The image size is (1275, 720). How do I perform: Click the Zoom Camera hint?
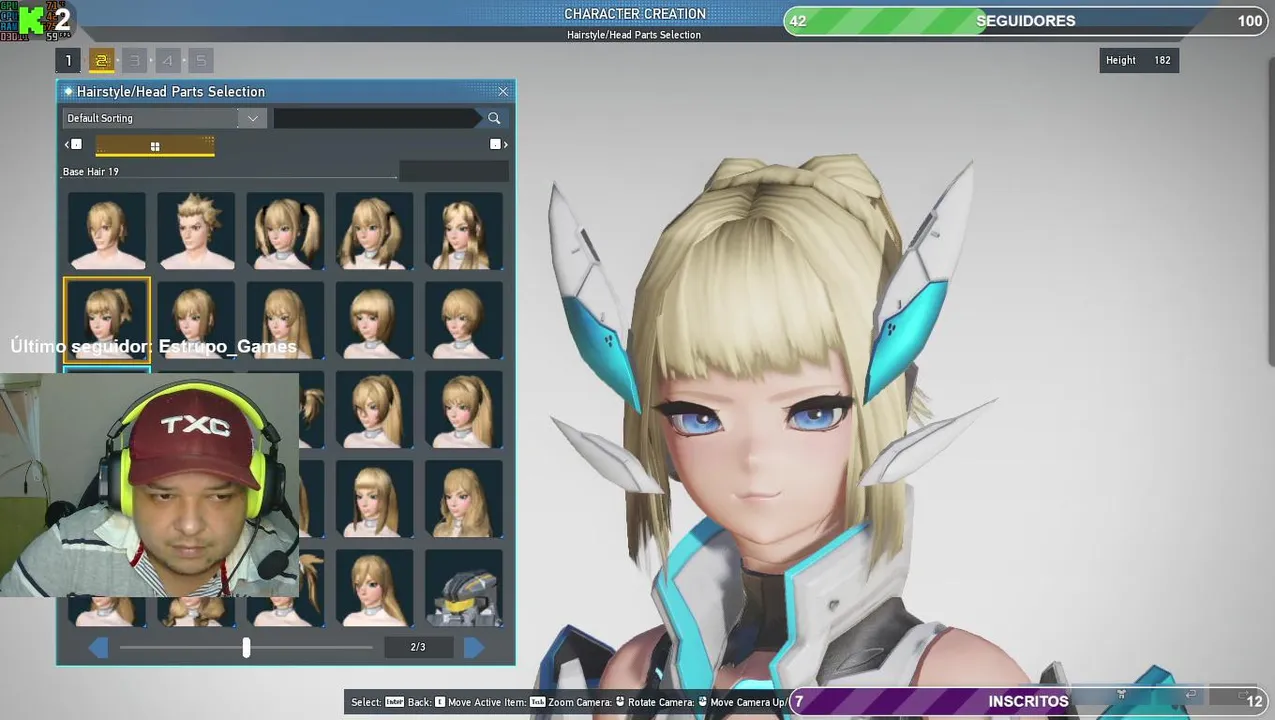tap(587, 702)
